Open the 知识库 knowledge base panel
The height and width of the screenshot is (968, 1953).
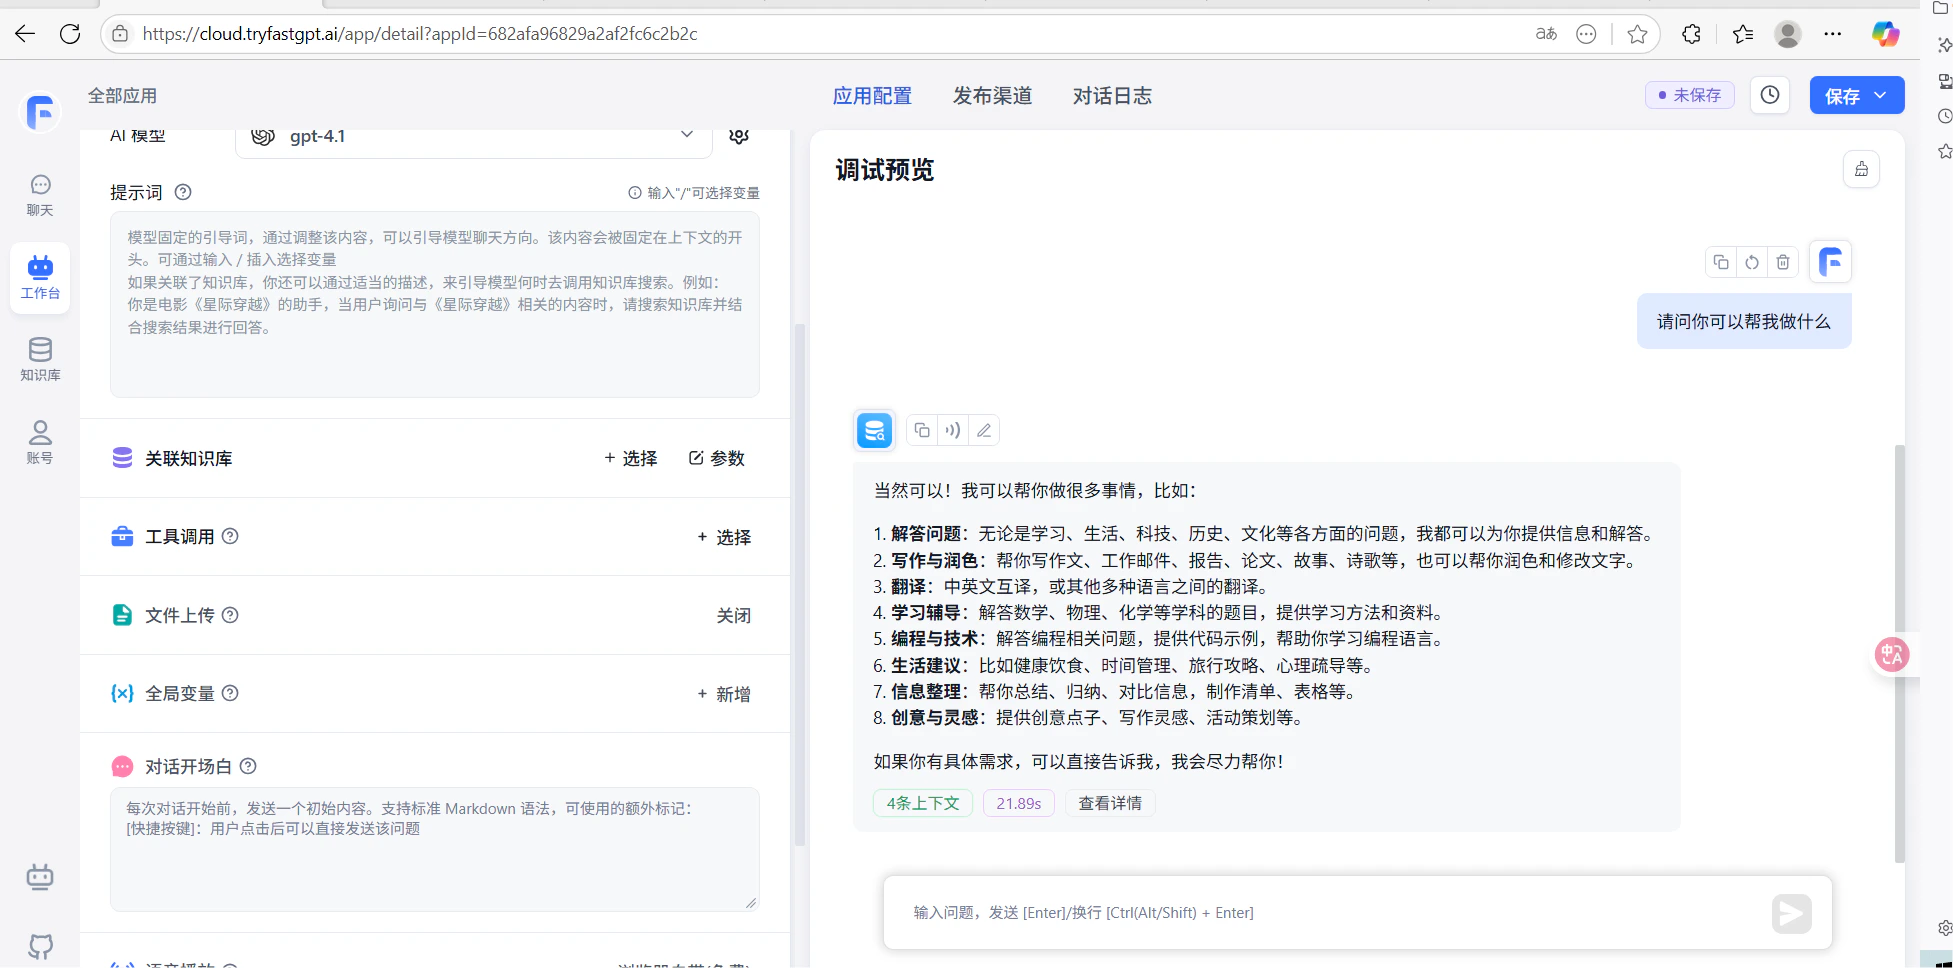40,358
